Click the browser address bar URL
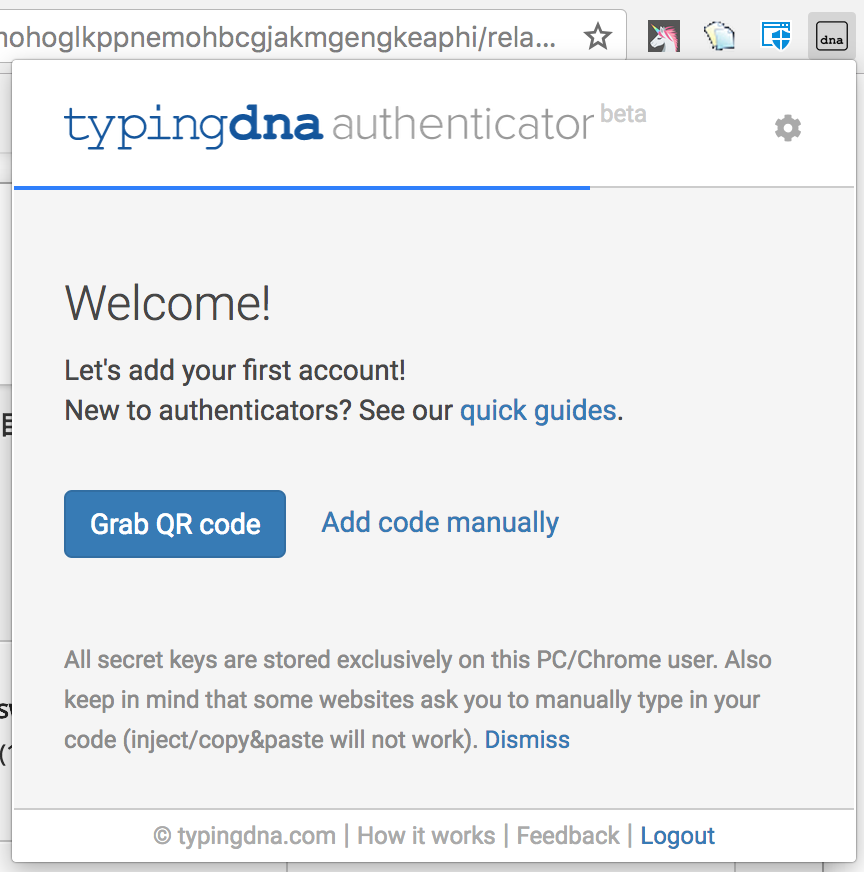Screen dimensions: 864x872 278,37
